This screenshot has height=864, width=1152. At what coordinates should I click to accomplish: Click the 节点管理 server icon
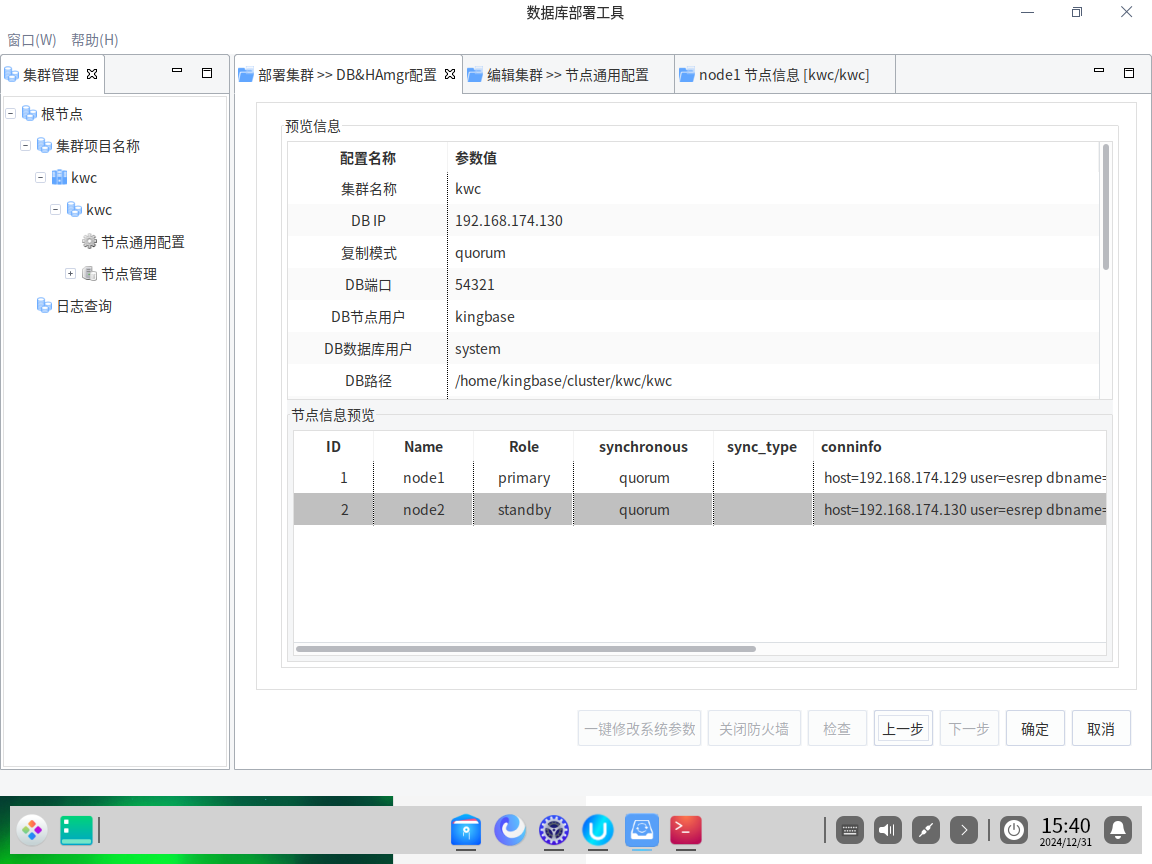point(90,274)
